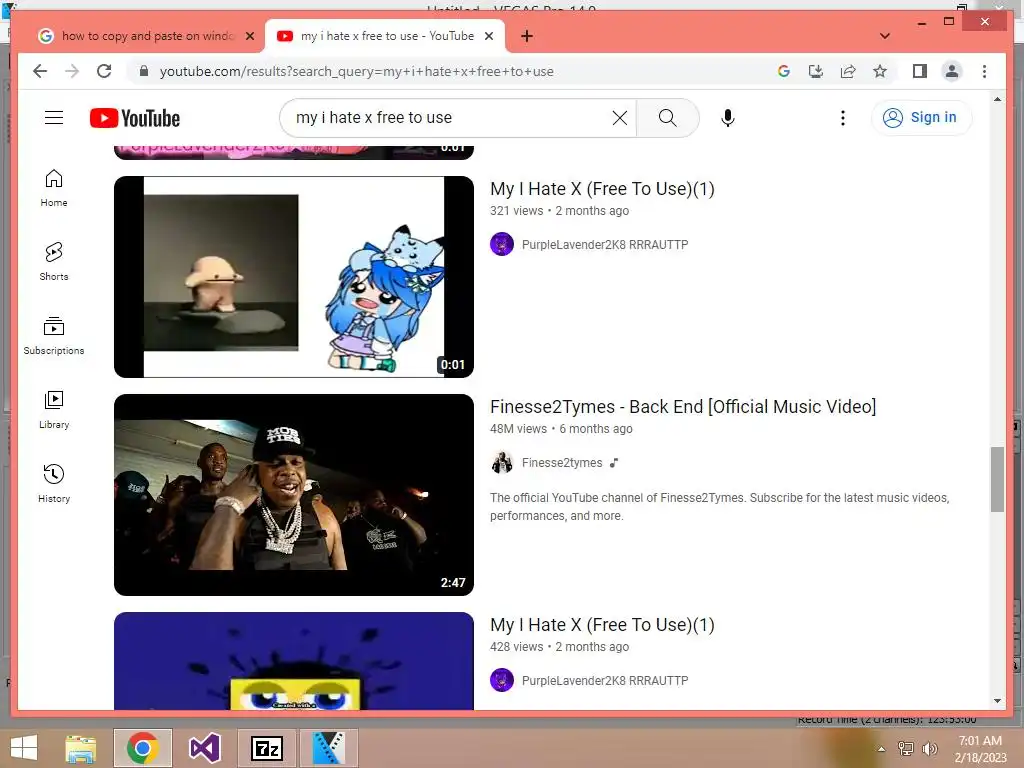1024x768 pixels.
Task: Clear the search box with the X
Action: [x=620, y=118]
